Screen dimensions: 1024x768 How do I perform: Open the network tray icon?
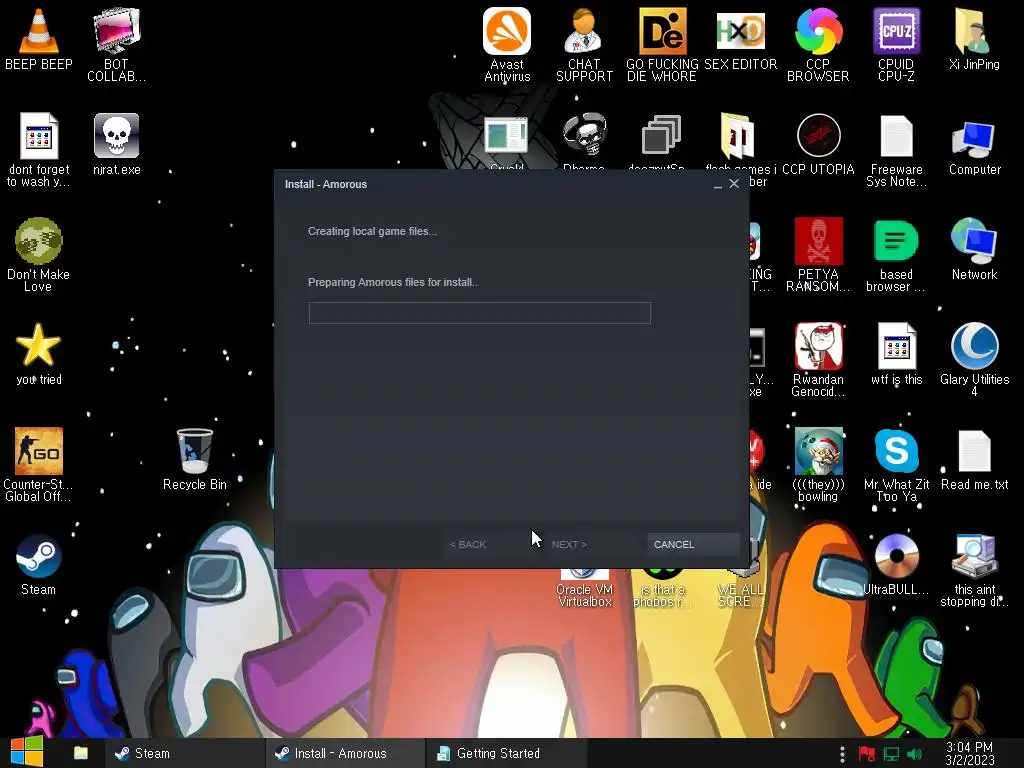click(891, 754)
